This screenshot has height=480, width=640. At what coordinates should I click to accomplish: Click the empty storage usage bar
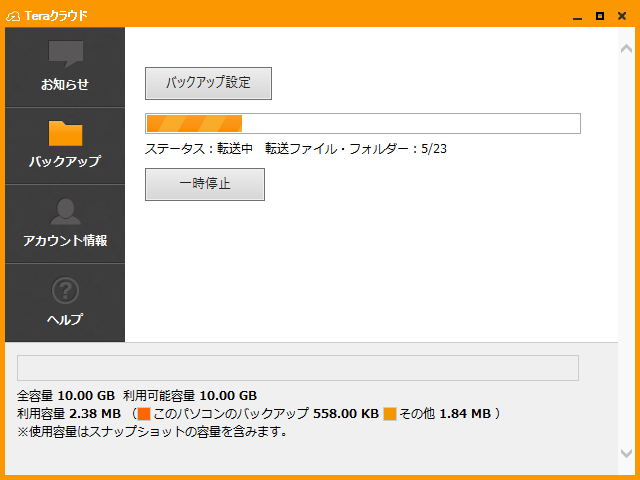(298, 367)
